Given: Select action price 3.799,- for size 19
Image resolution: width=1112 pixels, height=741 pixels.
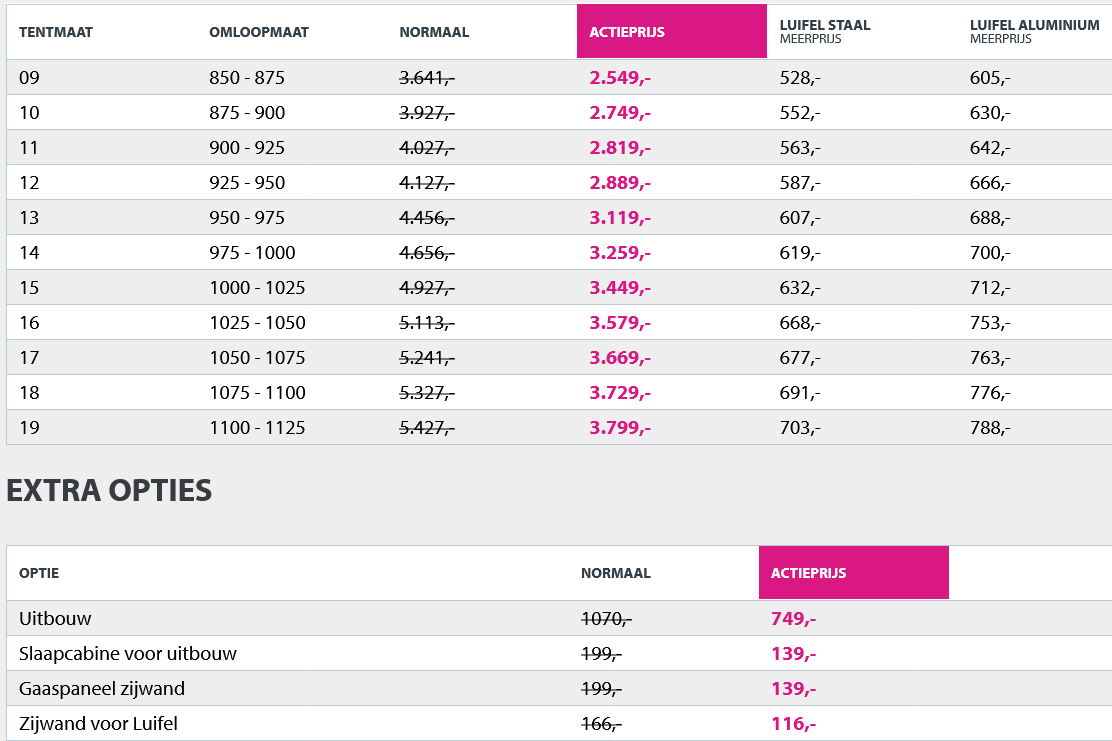Looking at the screenshot, I should [620, 428].
